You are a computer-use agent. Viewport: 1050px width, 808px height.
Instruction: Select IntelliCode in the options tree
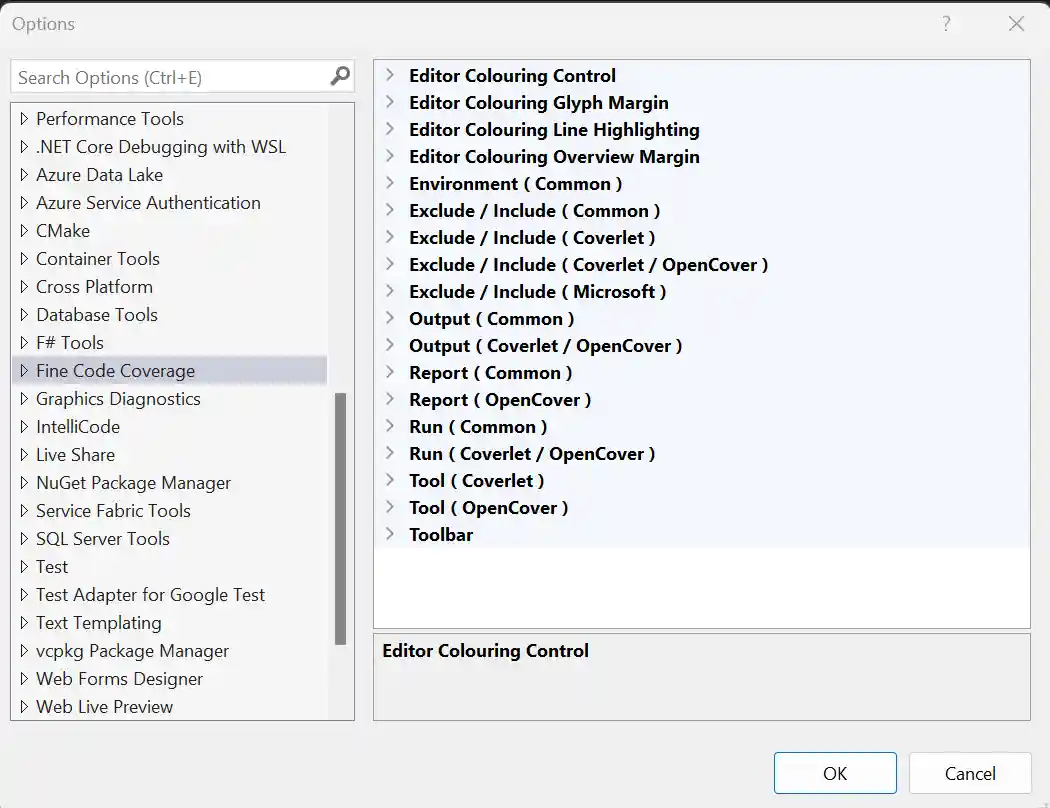(78, 426)
